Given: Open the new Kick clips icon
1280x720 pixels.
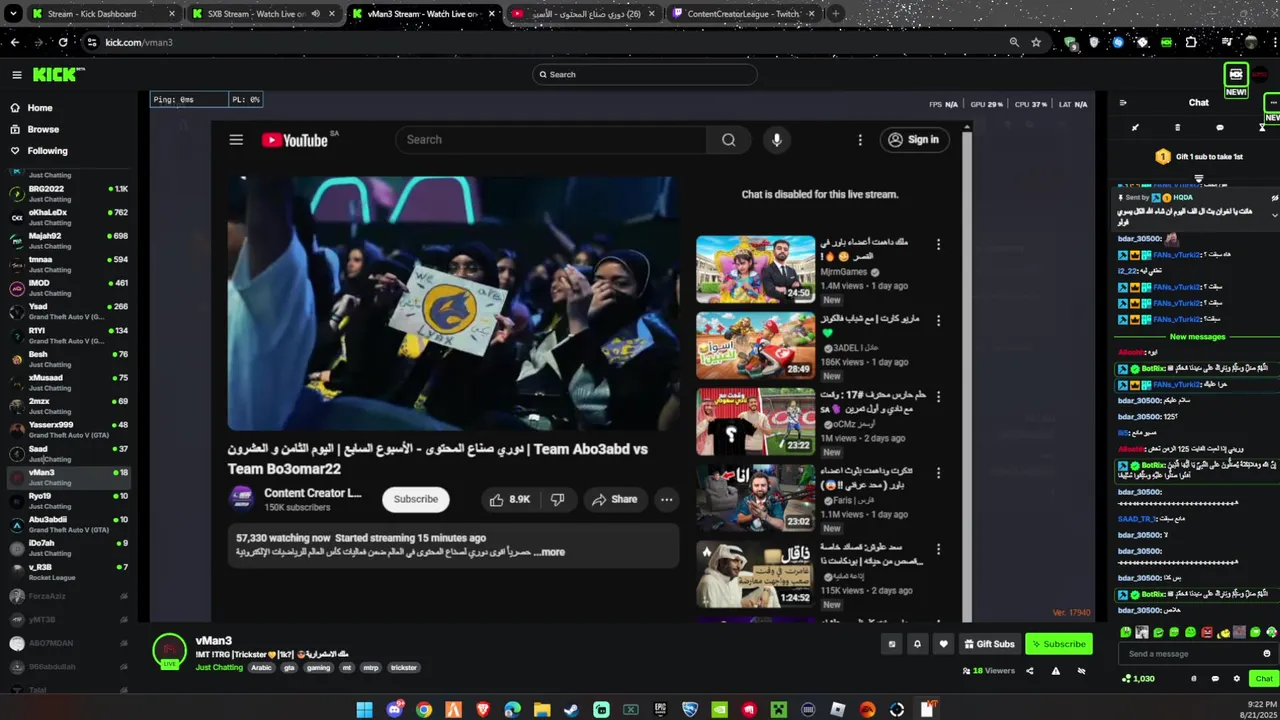Looking at the screenshot, I should pos(1236,75).
